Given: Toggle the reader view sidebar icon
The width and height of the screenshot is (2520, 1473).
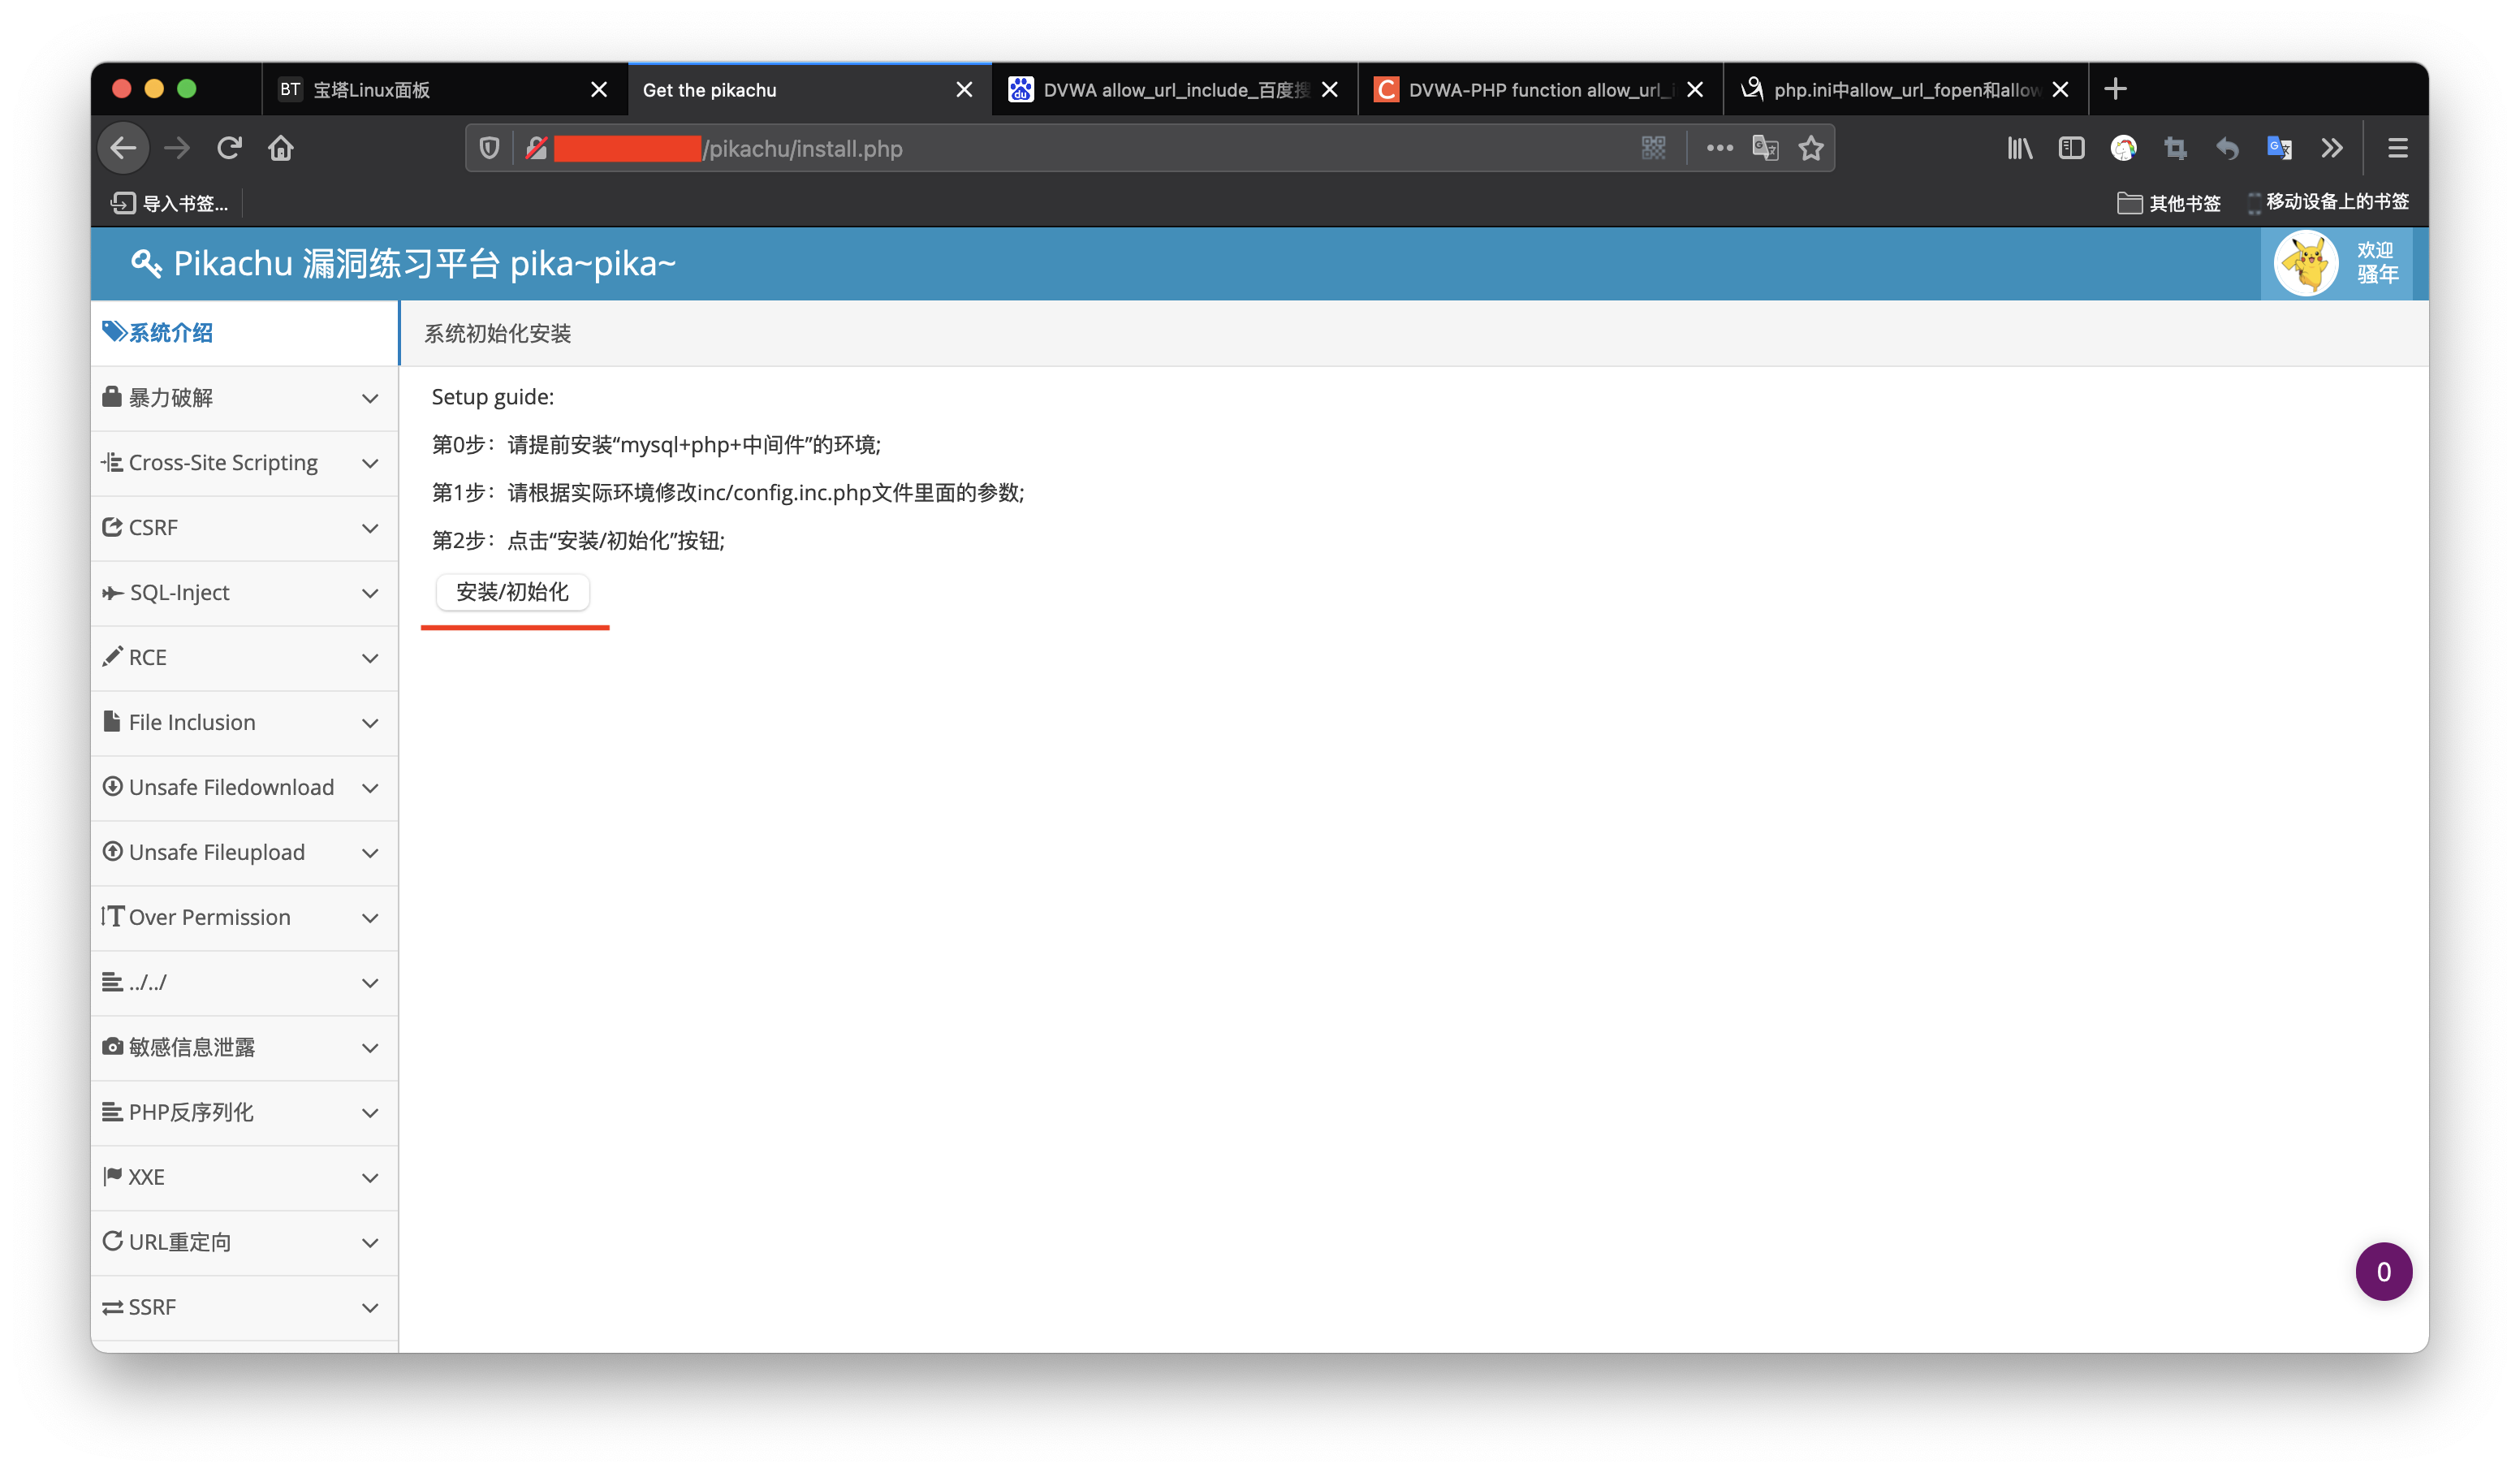Looking at the screenshot, I should (x=2071, y=148).
